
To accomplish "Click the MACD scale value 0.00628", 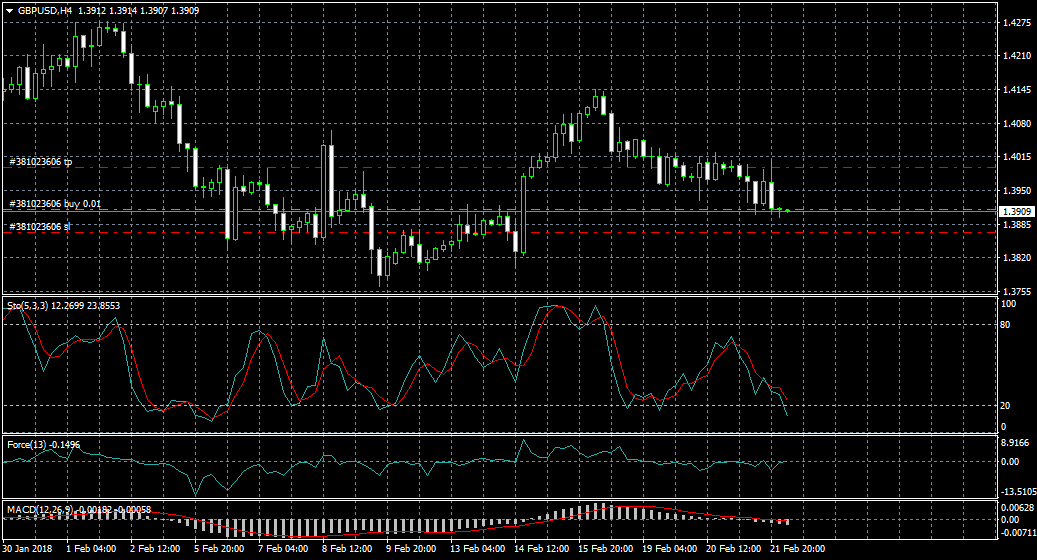I will point(1016,508).
